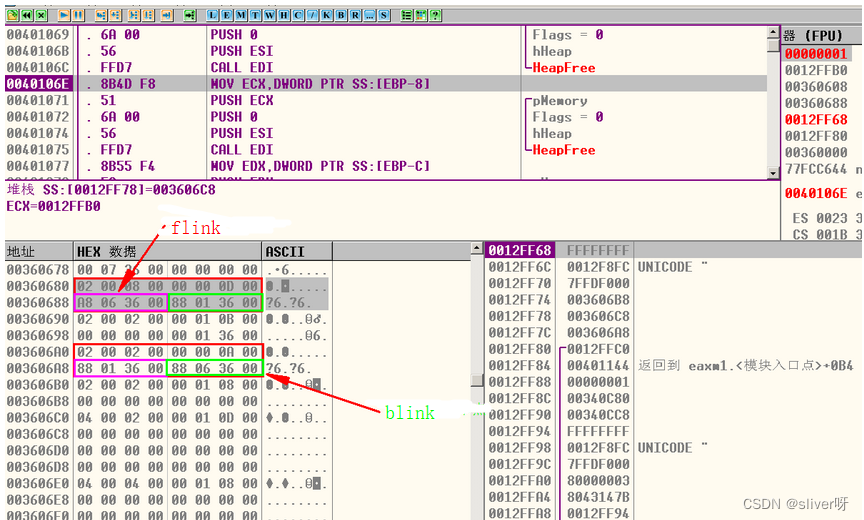
Task: Click the Step Over toolbar icon
Action: tap(115, 15)
